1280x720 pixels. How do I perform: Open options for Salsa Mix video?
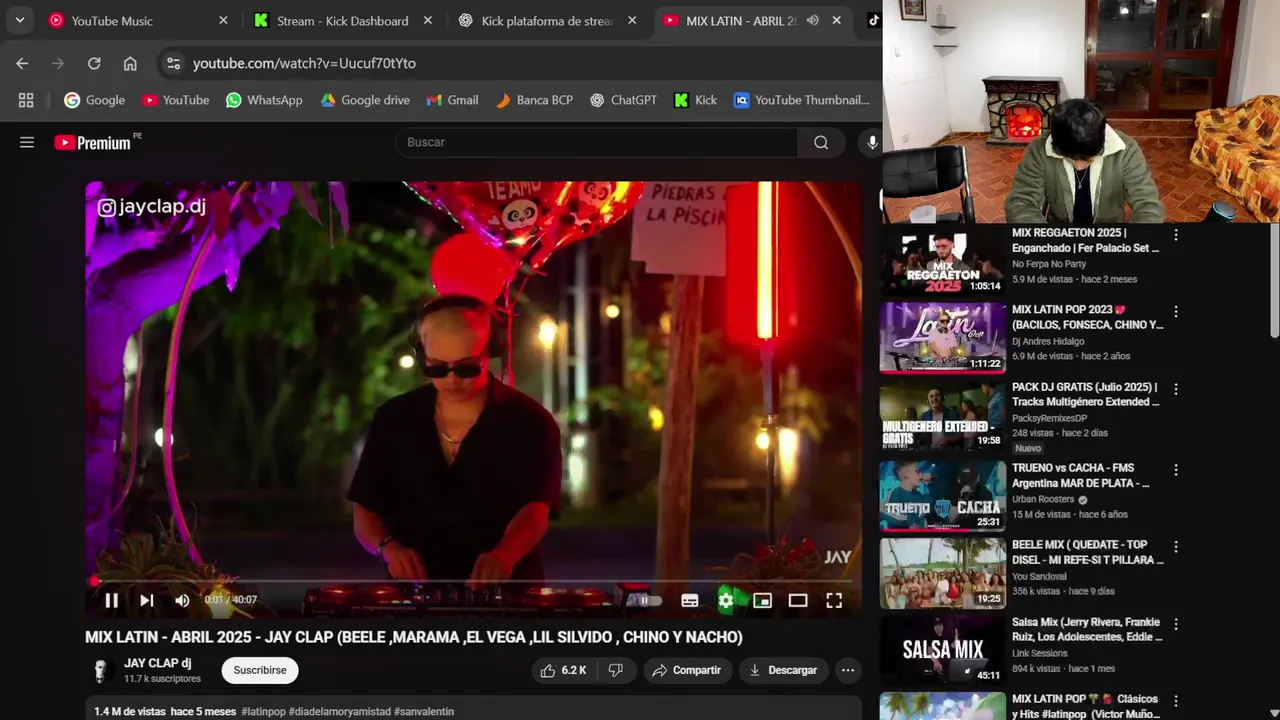point(1176,624)
